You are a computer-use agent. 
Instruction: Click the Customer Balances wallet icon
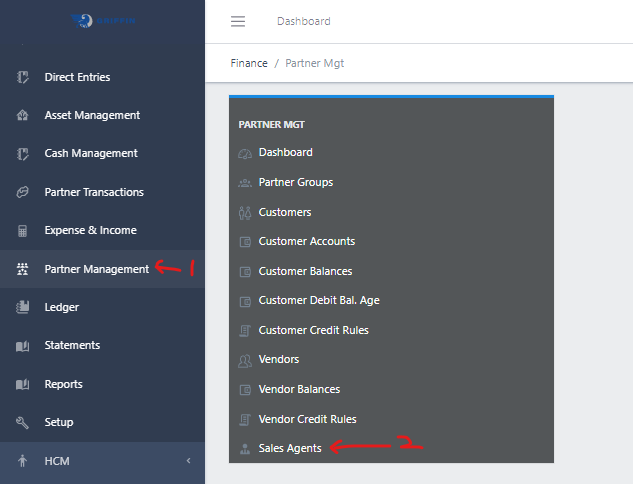245,272
